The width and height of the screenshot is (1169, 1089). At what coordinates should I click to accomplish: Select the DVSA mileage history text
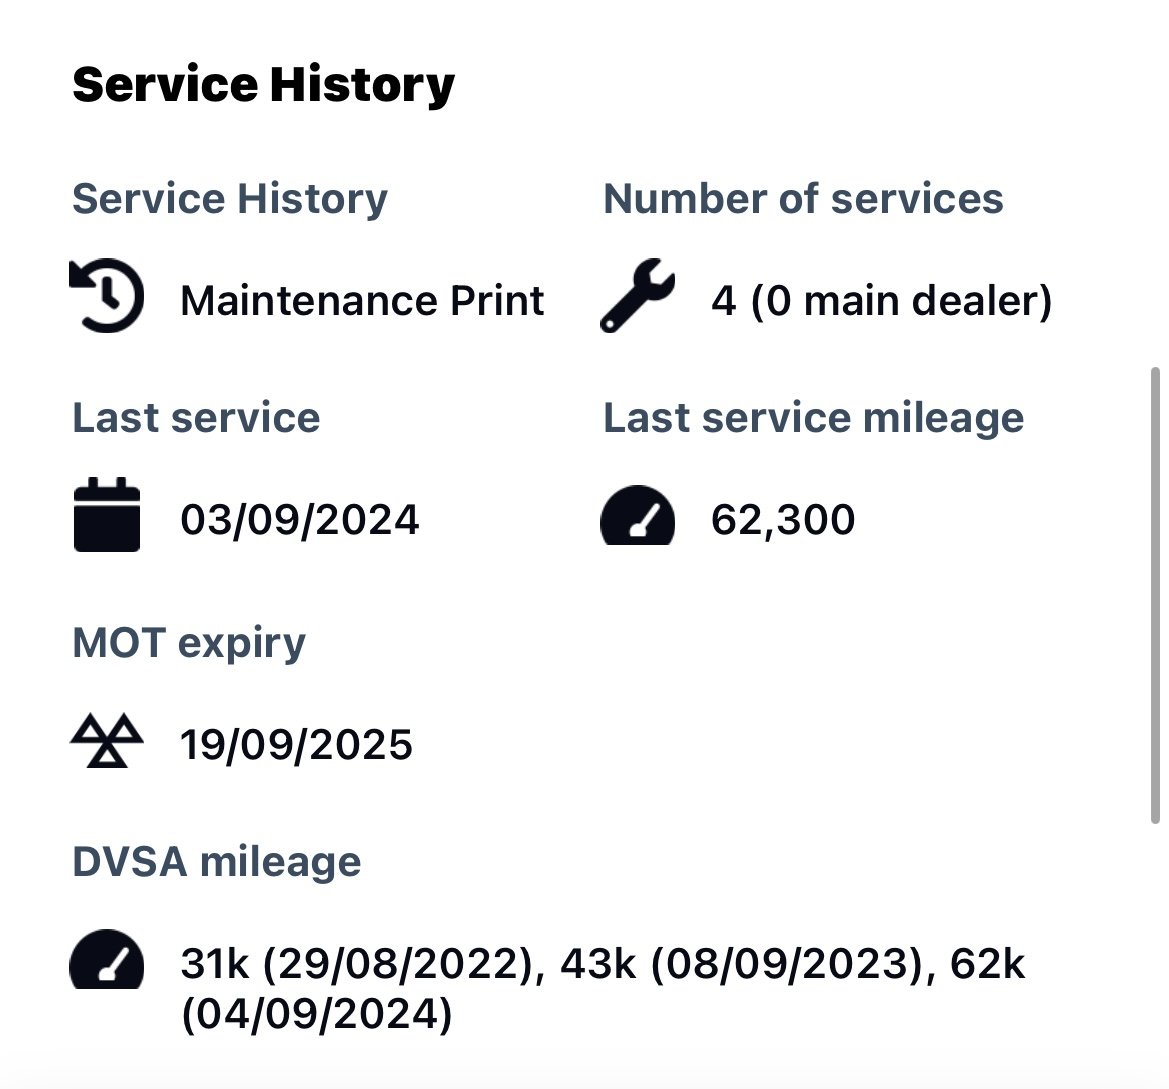tap(603, 989)
